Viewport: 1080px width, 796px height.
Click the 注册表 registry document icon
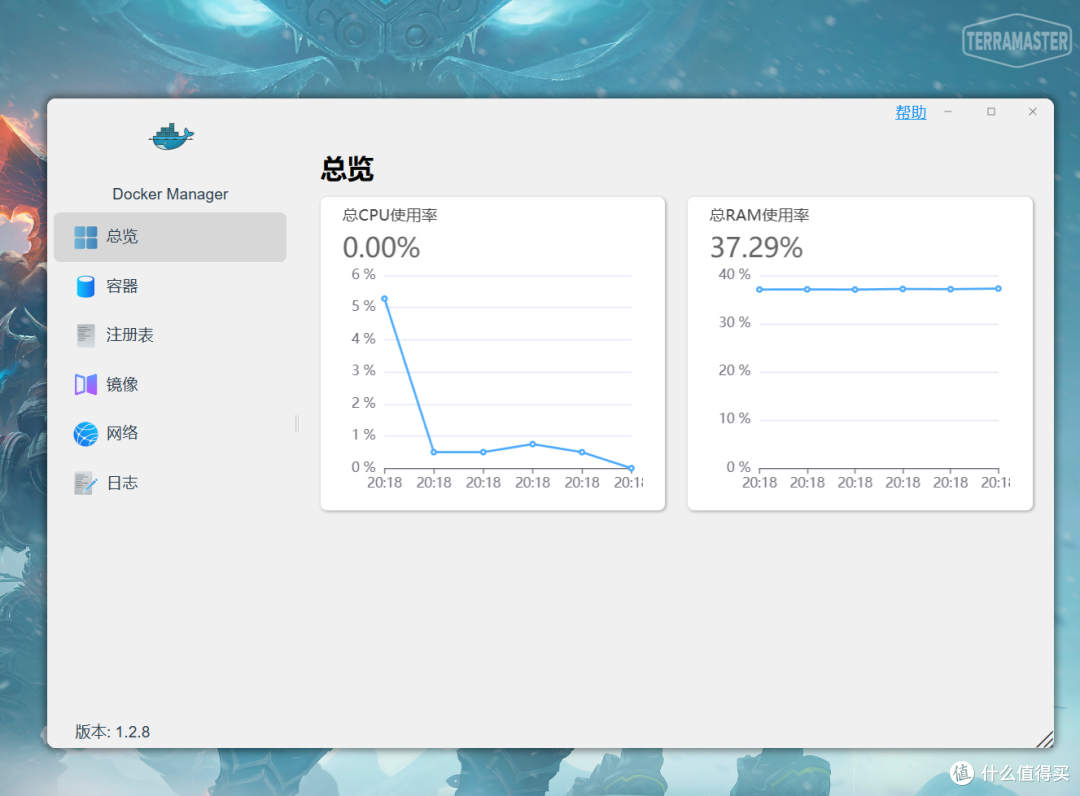[x=85, y=335]
